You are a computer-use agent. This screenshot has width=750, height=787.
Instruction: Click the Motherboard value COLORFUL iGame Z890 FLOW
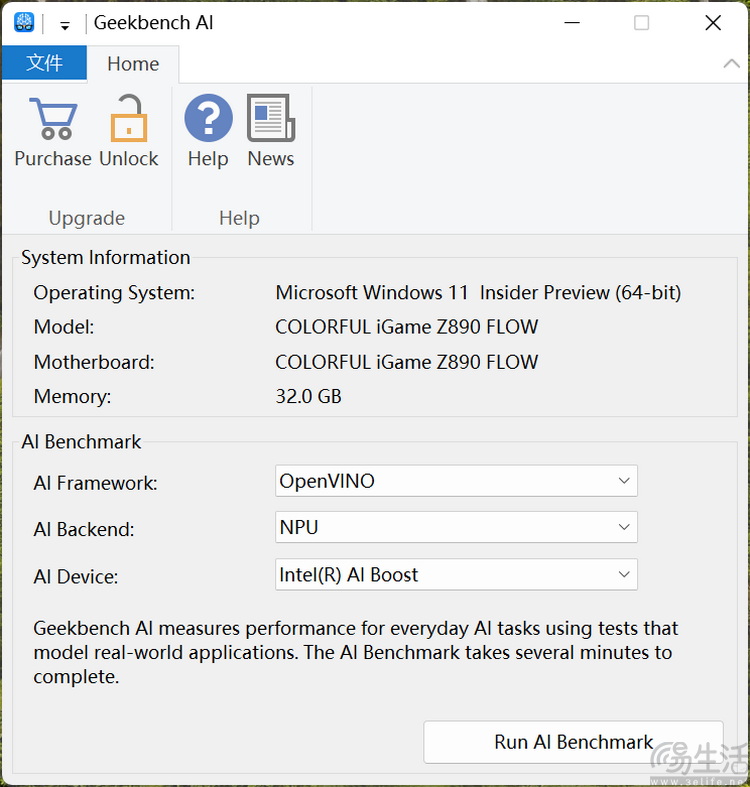tap(407, 362)
